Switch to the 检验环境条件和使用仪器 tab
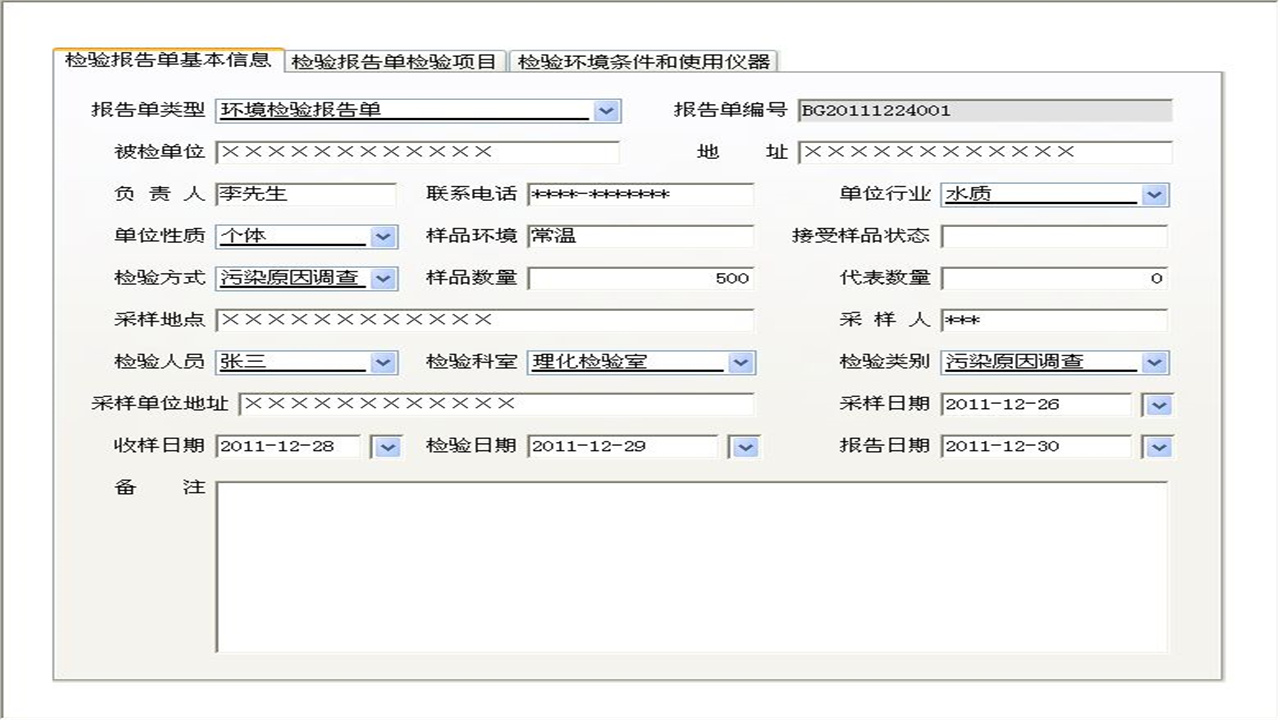This screenshot has height=720, width=1280. [x=646, y=60]
